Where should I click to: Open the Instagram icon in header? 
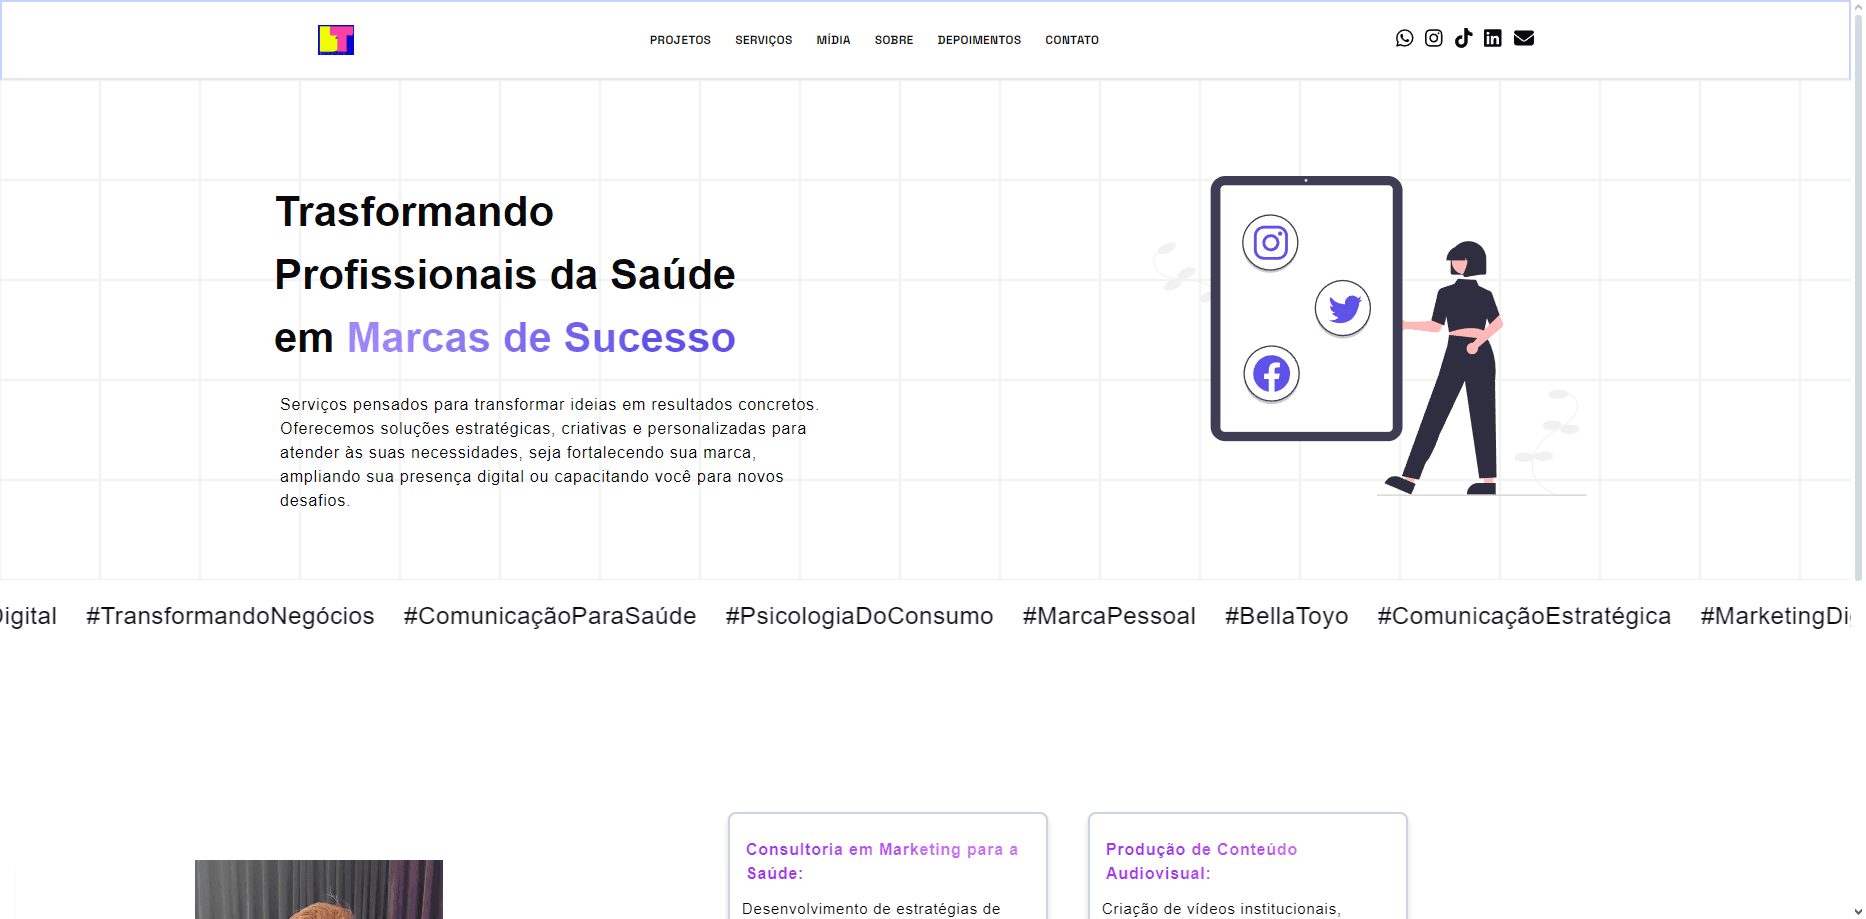click(x=1434, y=38)
